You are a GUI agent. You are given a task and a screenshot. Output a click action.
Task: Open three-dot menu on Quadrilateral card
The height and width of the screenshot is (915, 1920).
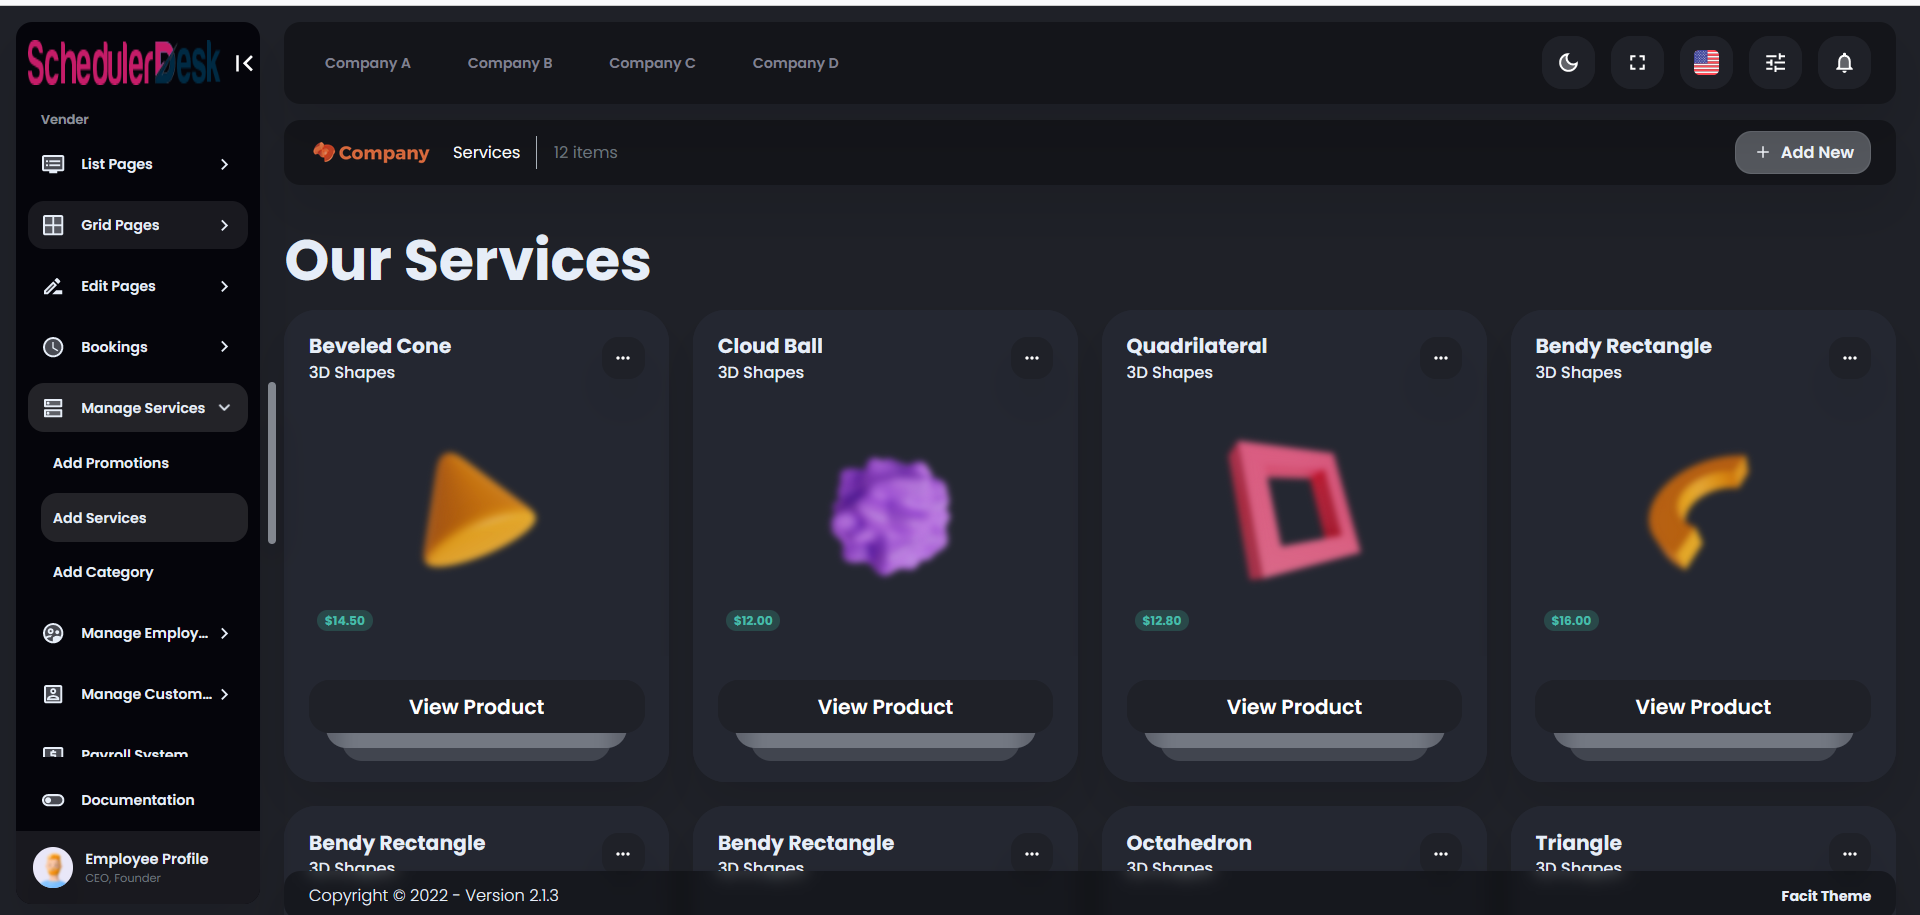(x=1441, y=358)
